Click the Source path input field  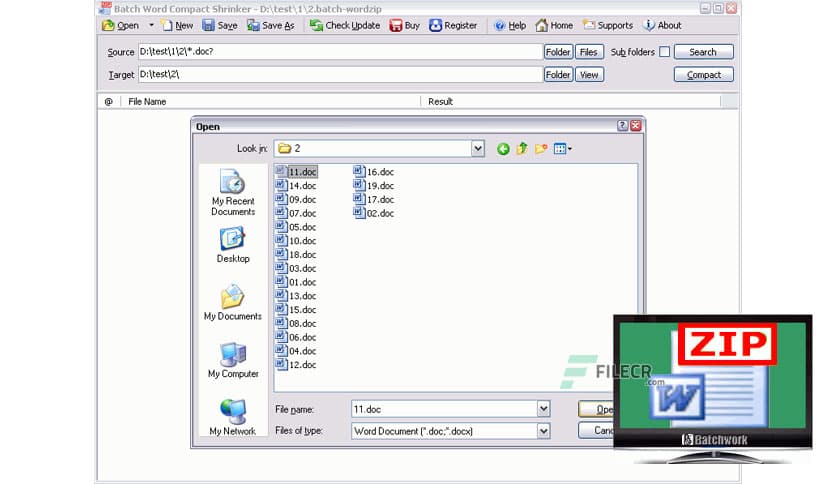pyautogui.click(x=339, y=52)
